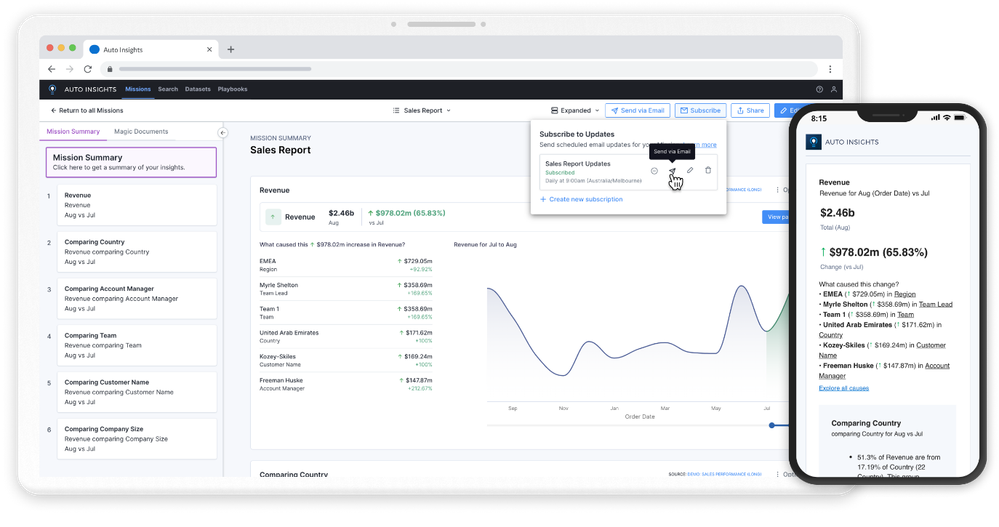This screenshot has width=999, height=527.
Task: Select sidebar item Comparing Customer Name
Action: pyautogui.click(x=137, y=392)
